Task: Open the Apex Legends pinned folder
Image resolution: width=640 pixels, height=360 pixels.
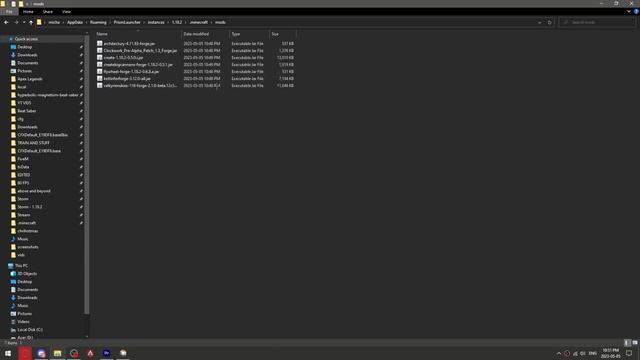Action: [x=30, y=79]
